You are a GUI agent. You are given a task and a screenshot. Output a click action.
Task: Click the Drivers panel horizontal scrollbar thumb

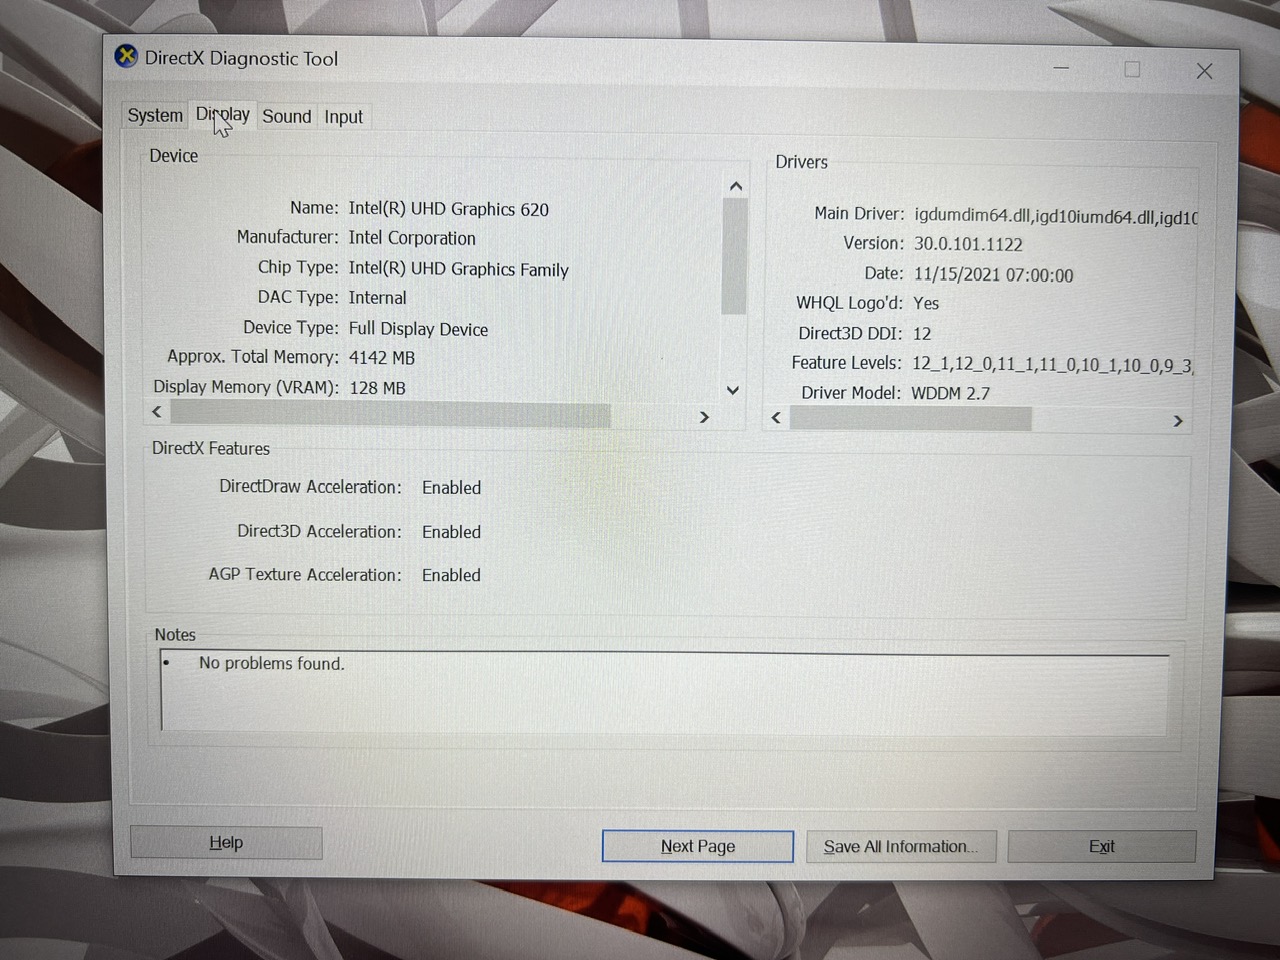pyautogui.click(x=910, y=418)
